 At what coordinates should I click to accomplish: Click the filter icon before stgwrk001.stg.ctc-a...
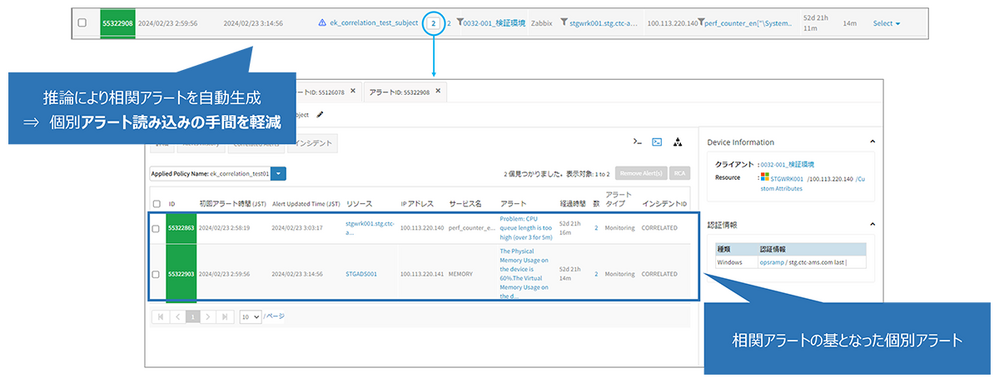[x=564, y=22]
